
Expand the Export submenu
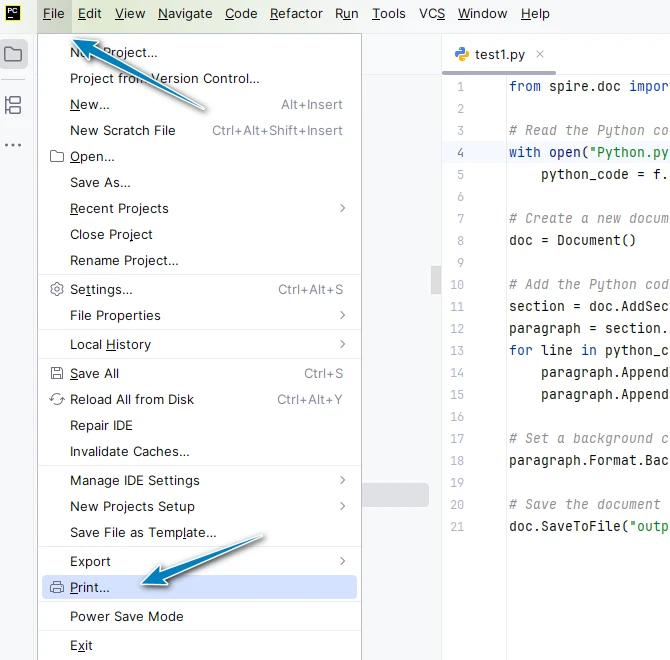90,562
